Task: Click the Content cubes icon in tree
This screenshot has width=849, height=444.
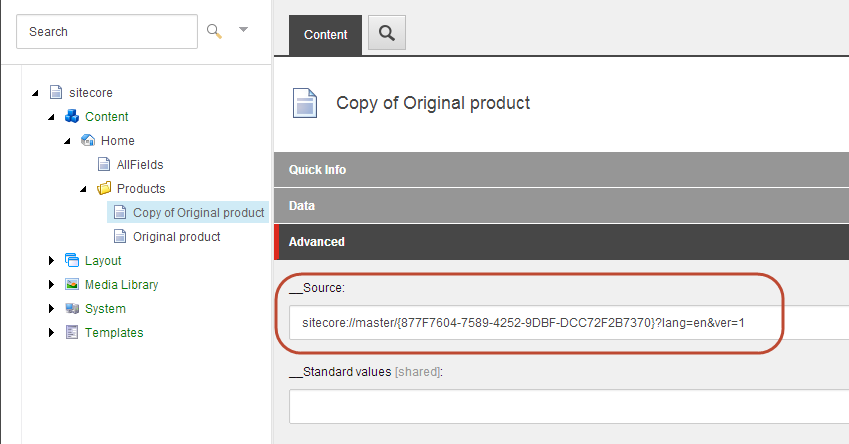Action: coord(72,117)
